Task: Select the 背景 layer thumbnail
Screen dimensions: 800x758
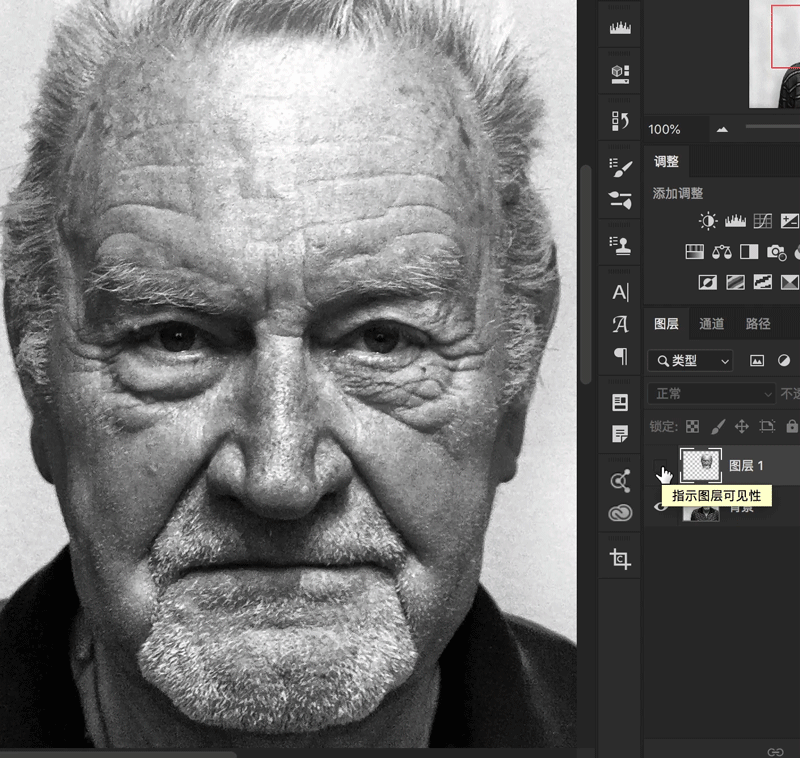Action: pos(702,514)
